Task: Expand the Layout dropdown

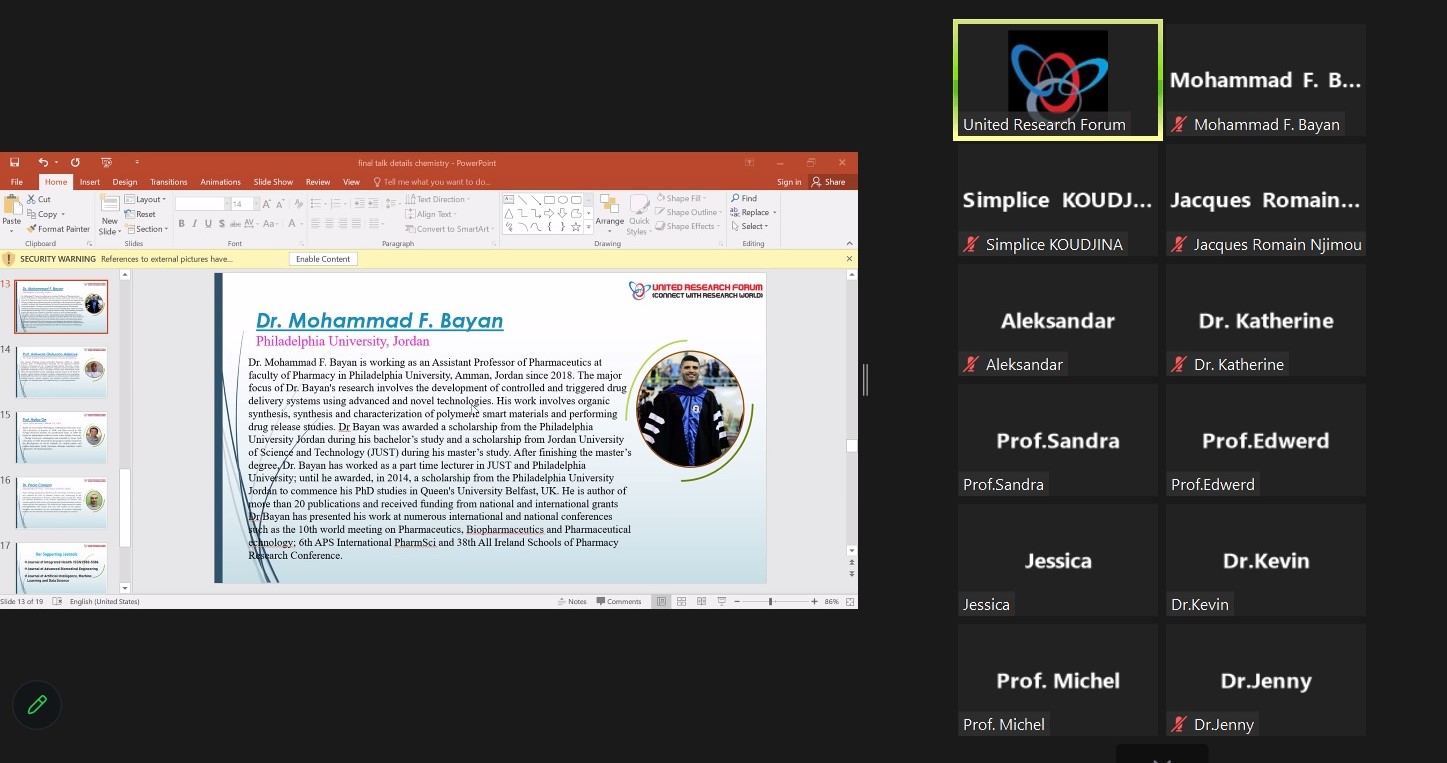Action: (148, 199)
